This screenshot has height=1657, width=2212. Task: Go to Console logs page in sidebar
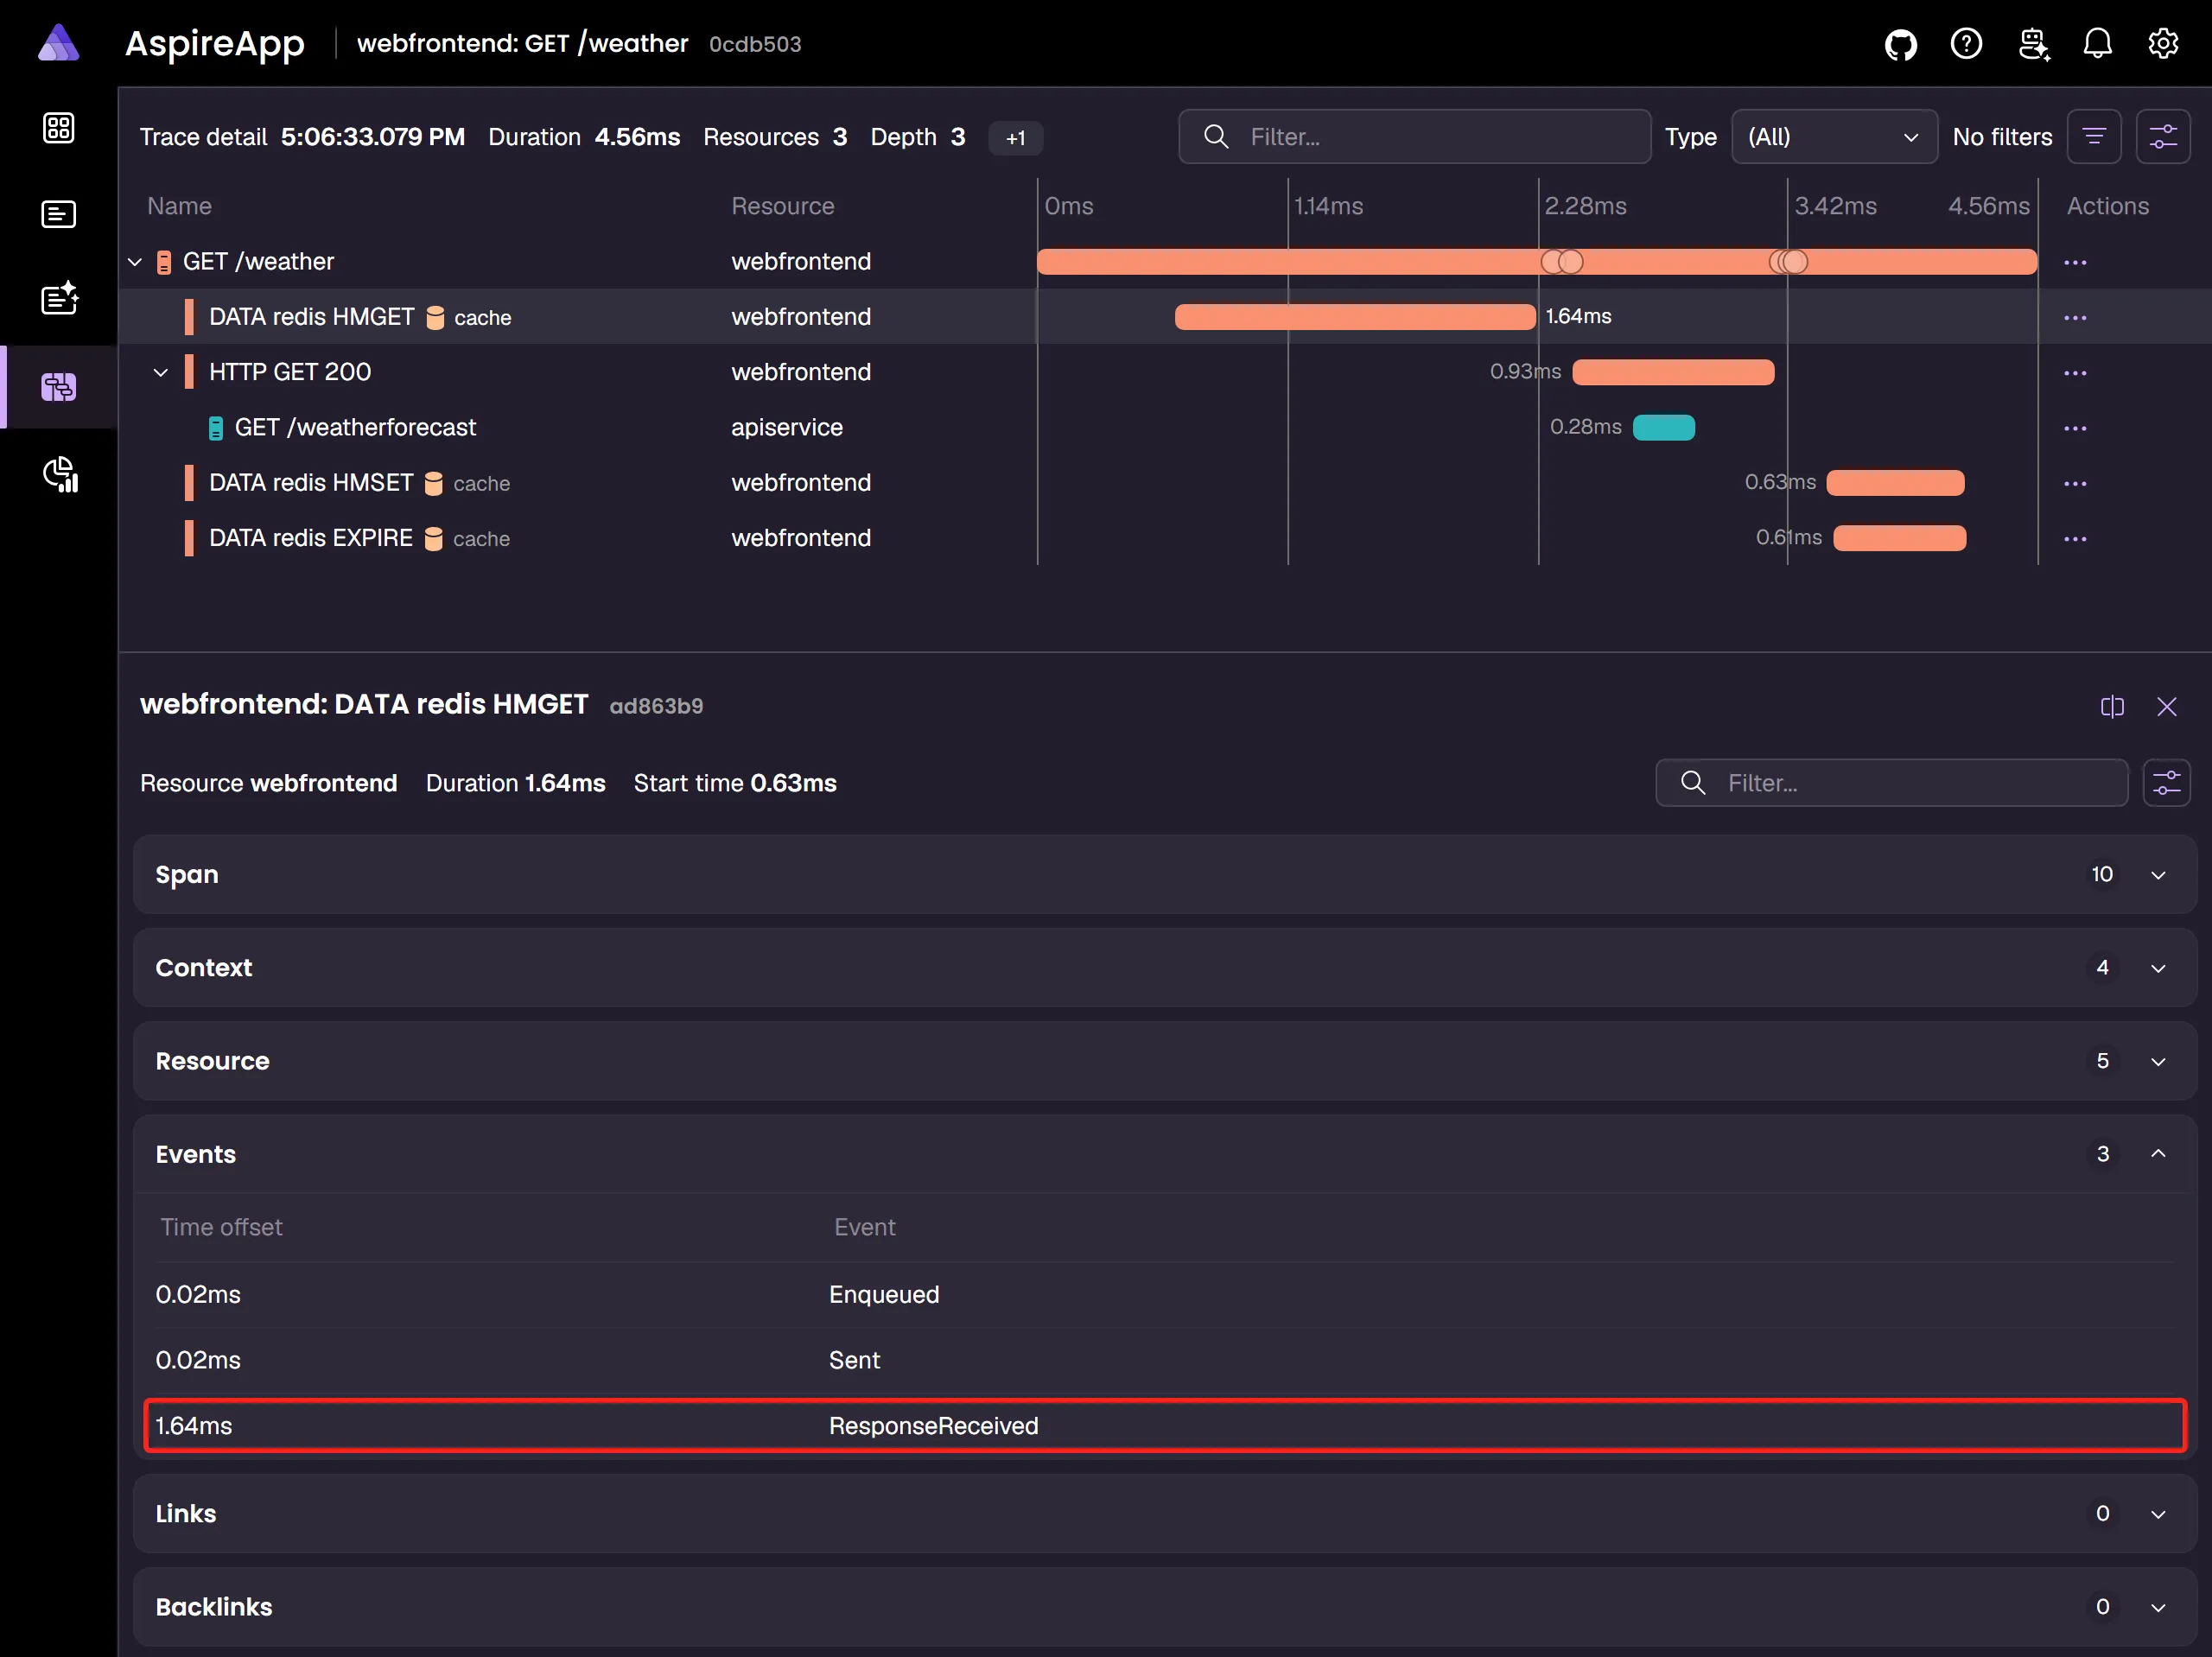click(x=58, y=214)
